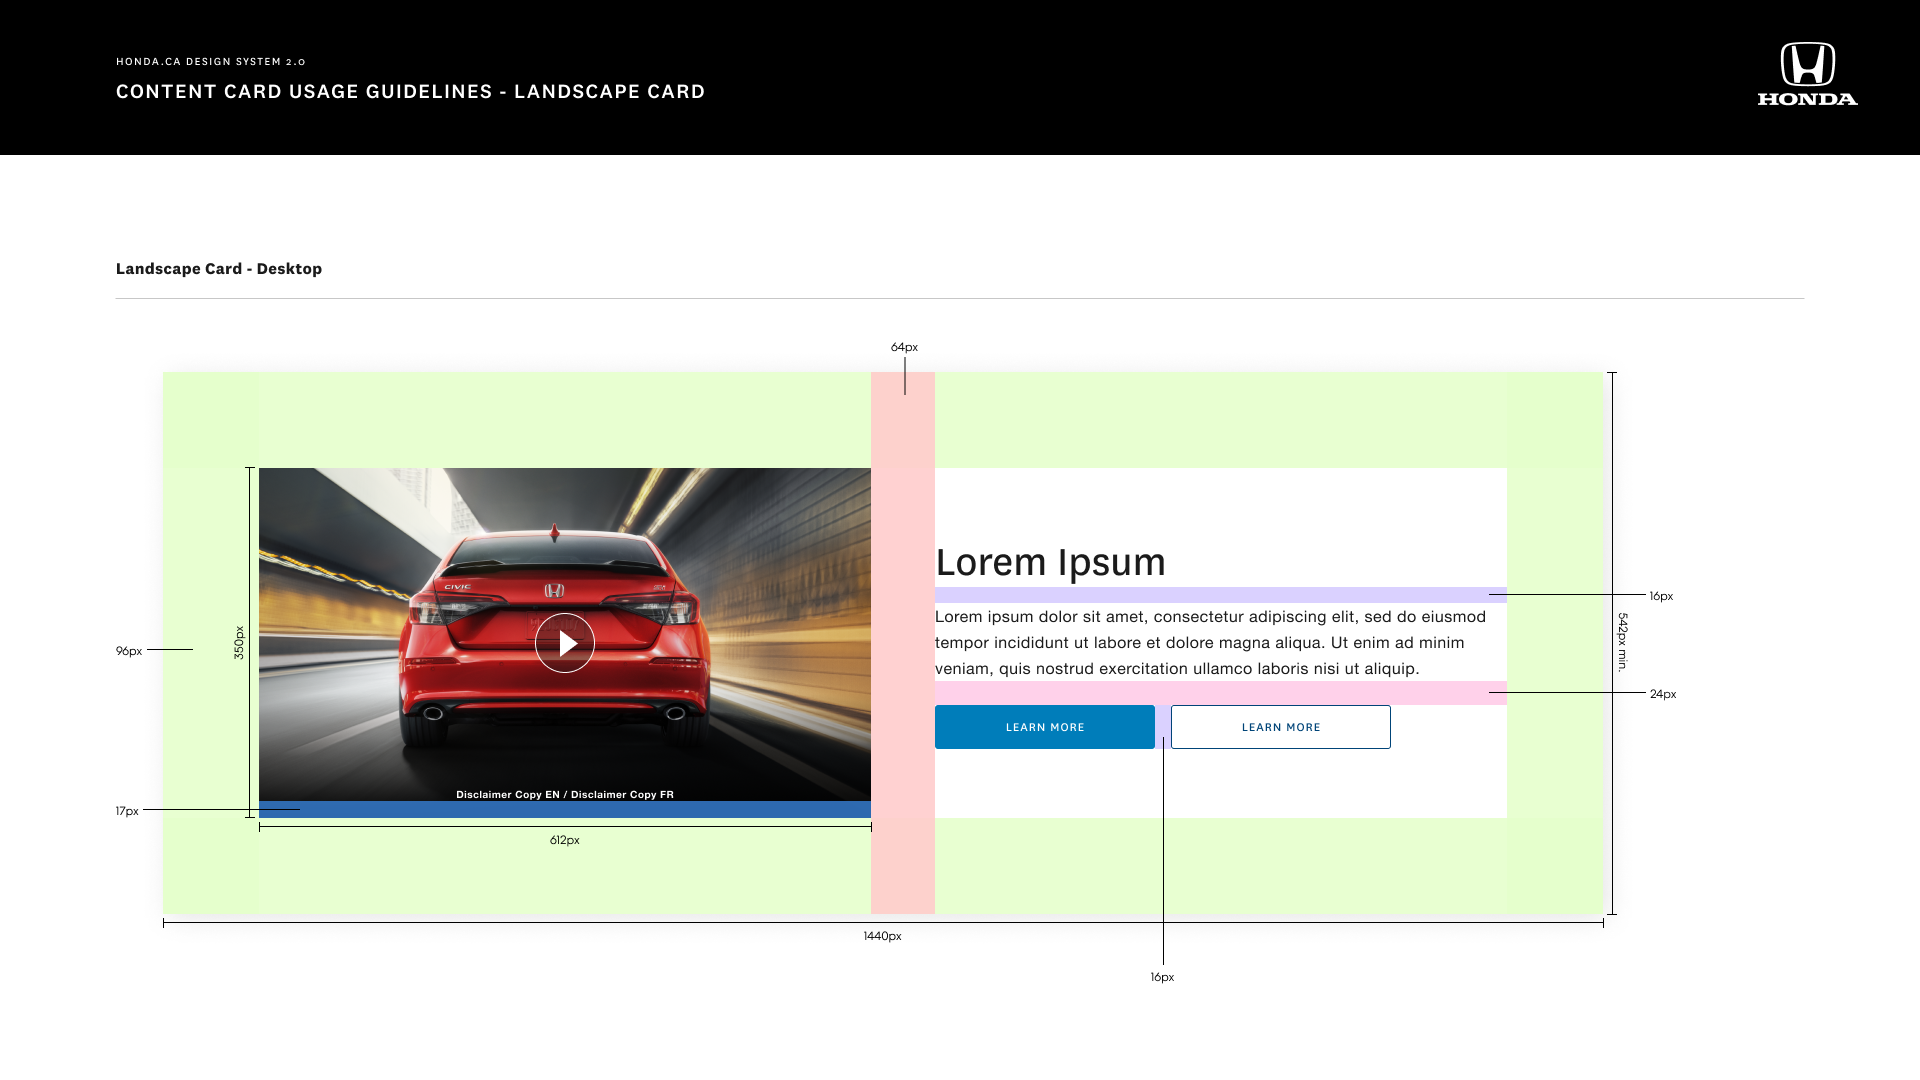Click the Disclaimer Copy EN / FR caption

(565, 795)
